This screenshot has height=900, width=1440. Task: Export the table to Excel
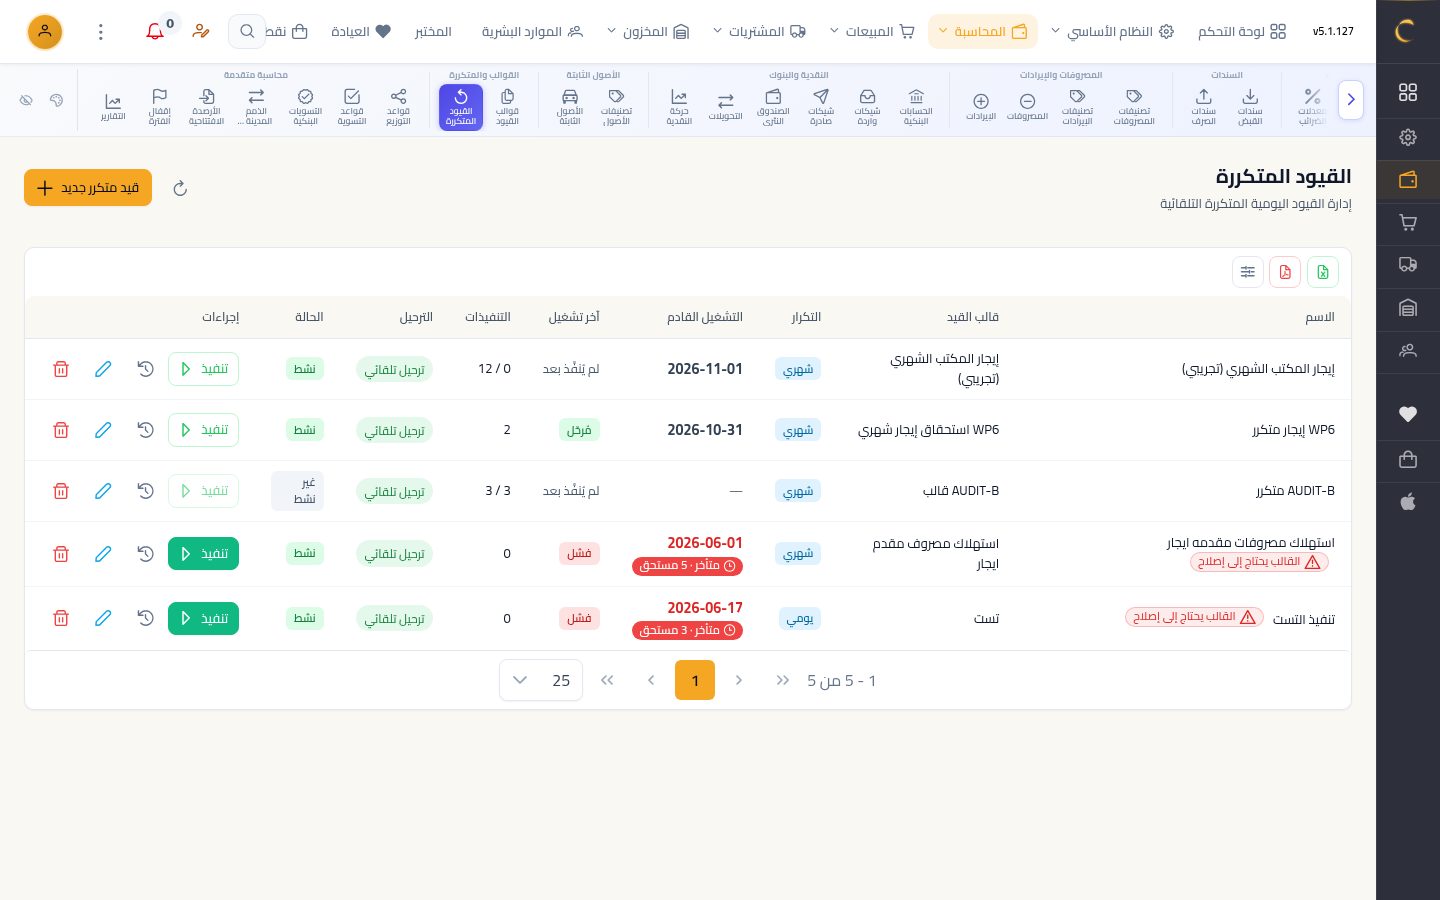pos(1323,272)
